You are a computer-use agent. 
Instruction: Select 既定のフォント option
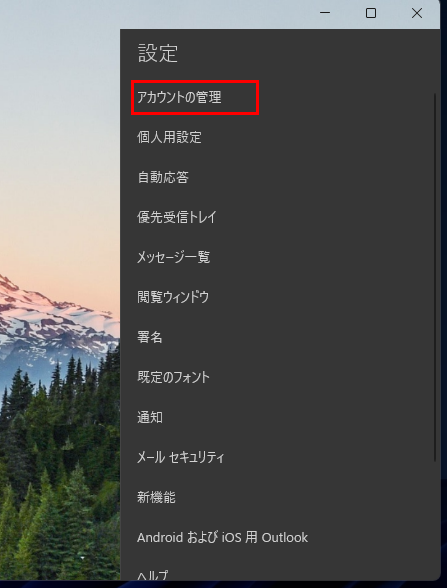click(x=173, y=377)
